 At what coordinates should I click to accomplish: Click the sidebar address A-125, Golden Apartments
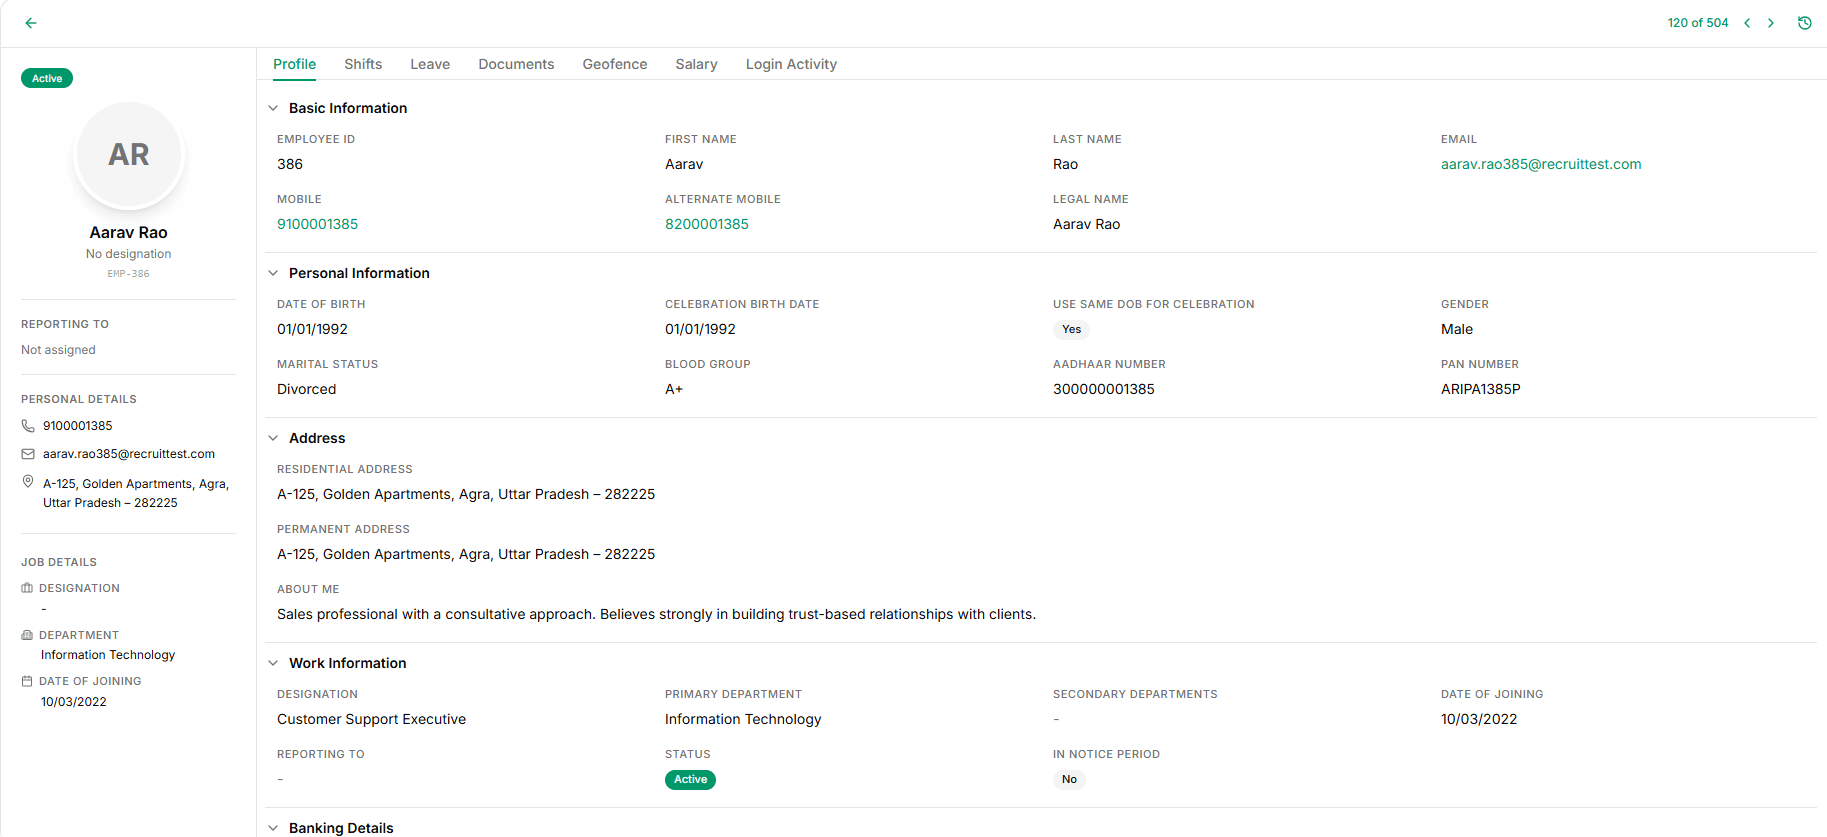click(136, 493)
